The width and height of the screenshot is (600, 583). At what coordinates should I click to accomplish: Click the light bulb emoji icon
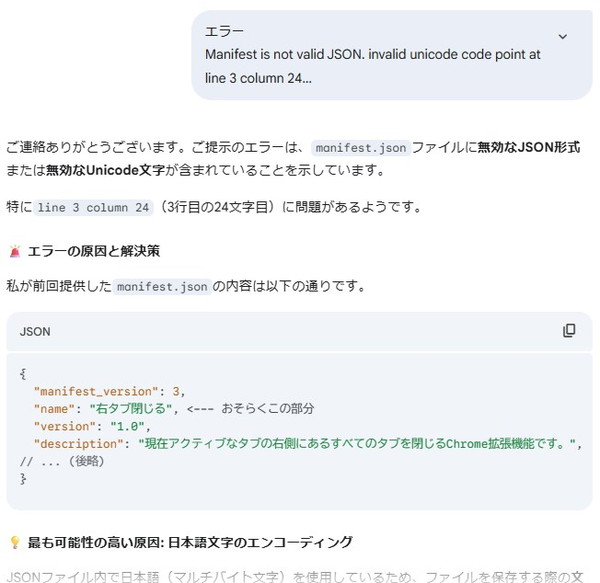tap(14, 542)
